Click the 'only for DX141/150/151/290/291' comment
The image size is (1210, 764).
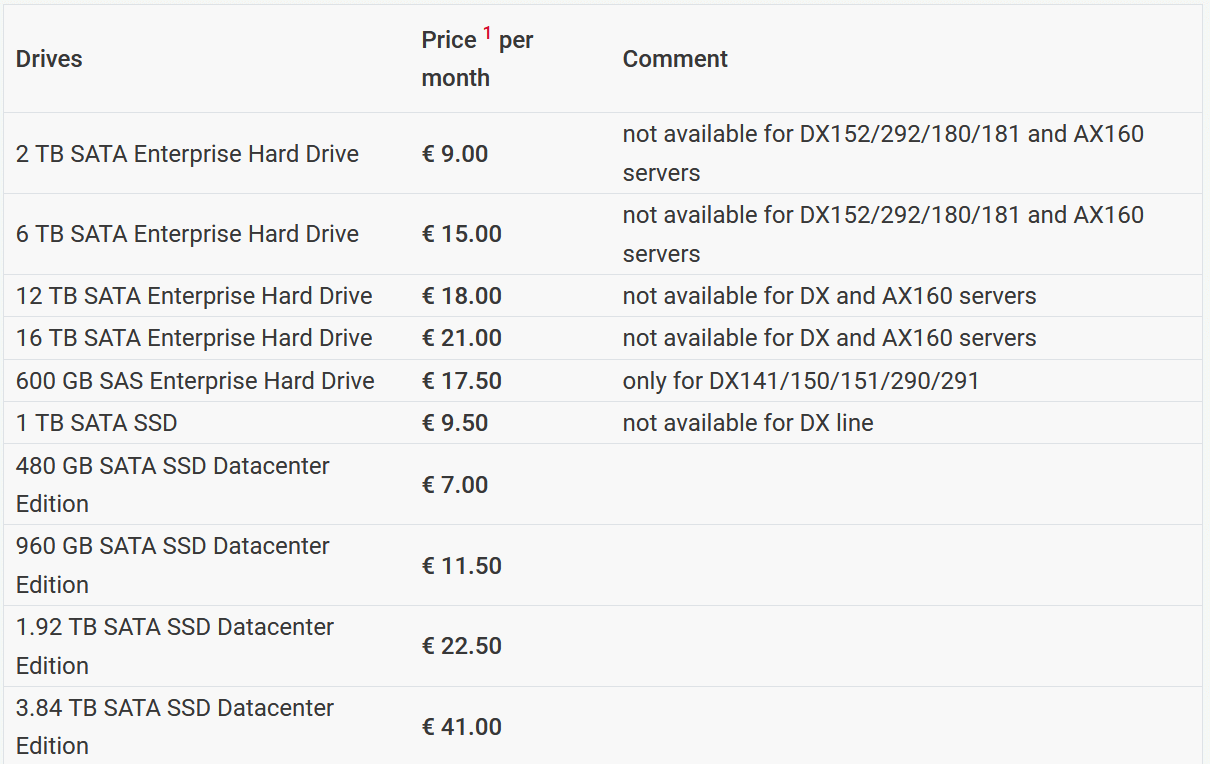pyautogui.click(x=801, y=381)
